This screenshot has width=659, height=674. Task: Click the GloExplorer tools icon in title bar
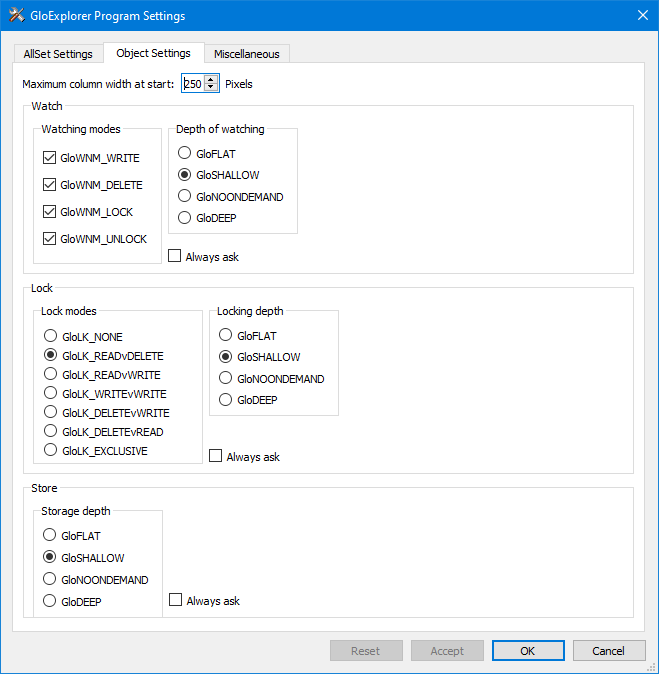click(16, 15)
